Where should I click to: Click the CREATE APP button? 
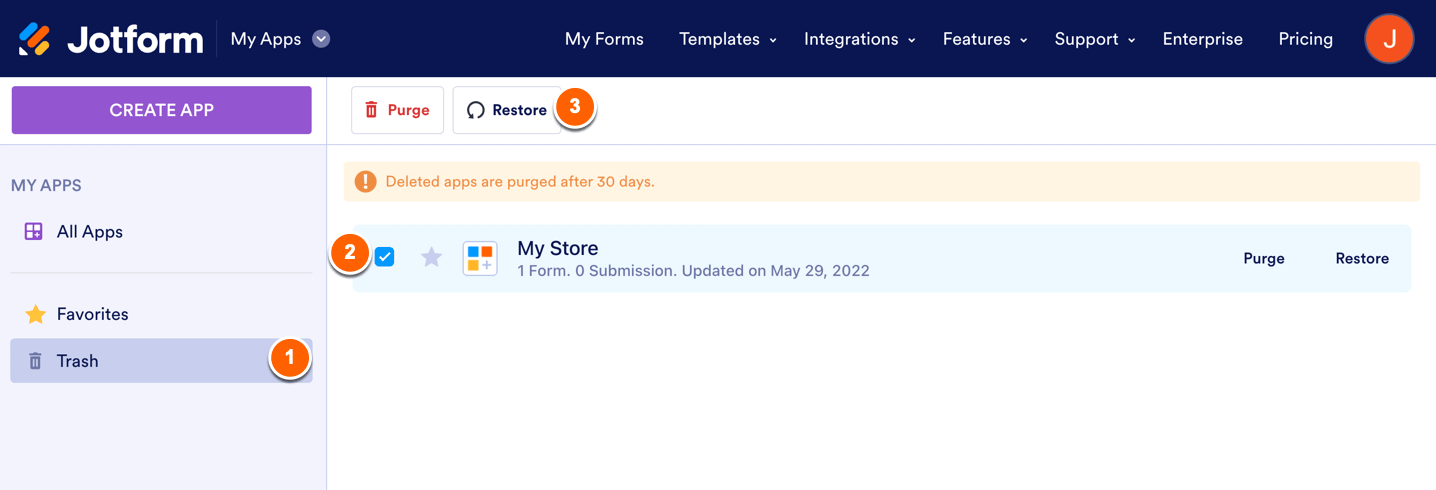pos(161,110)
